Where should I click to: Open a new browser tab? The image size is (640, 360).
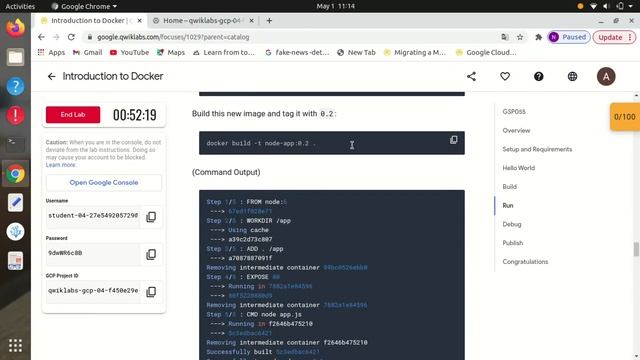point(269,20)
